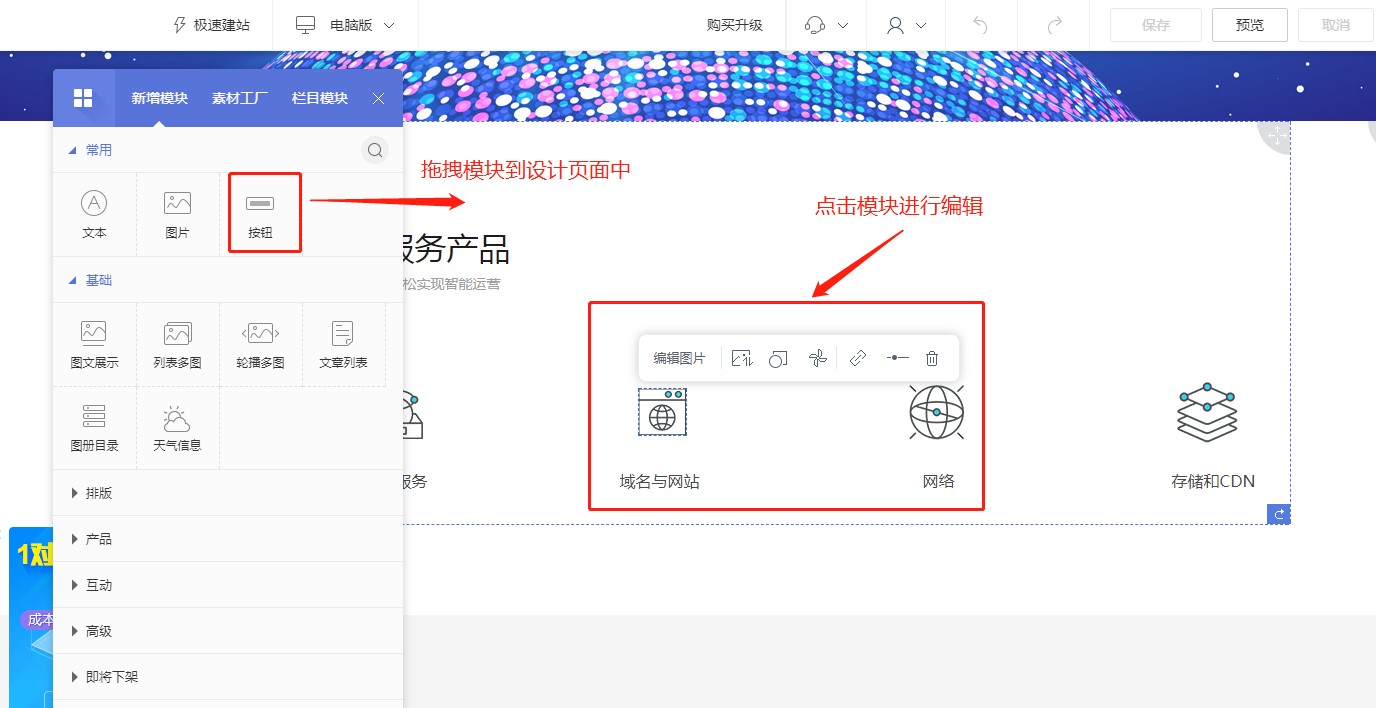
Task: Open the customer service headset dropdown
Action: (x=826, y=25)
